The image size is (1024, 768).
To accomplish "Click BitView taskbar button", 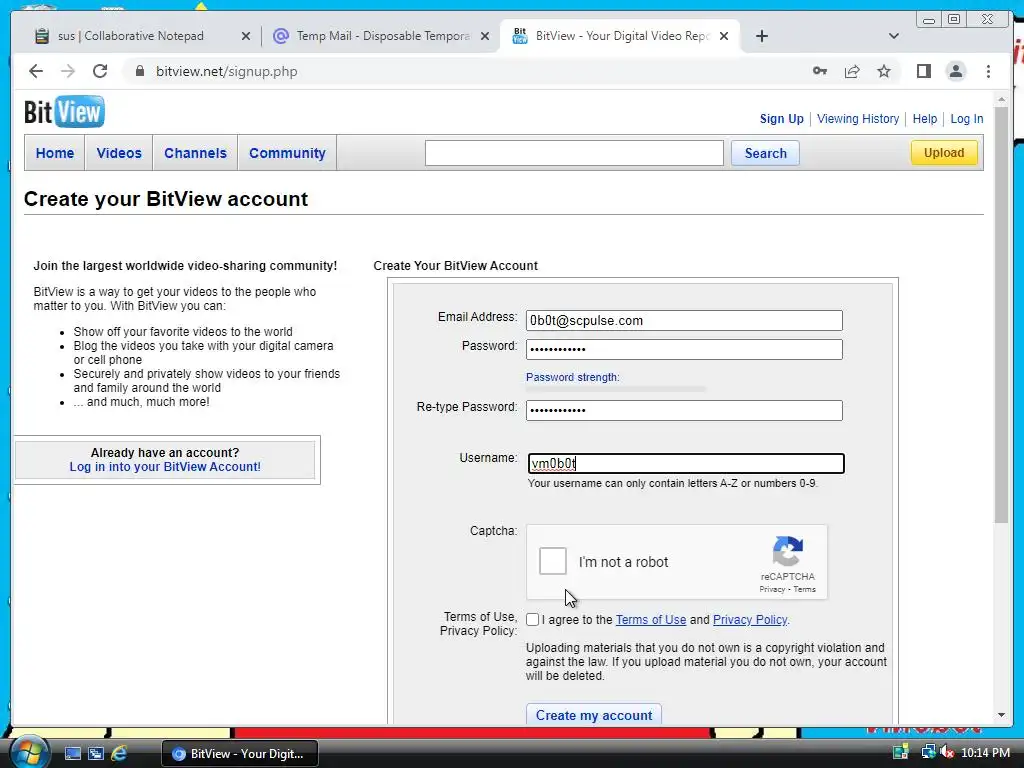I will pos(240,754).
